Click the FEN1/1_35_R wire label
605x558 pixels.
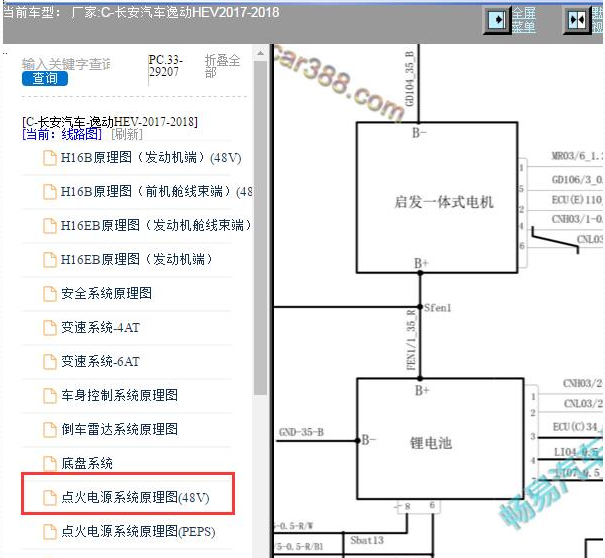click(412, 340)
